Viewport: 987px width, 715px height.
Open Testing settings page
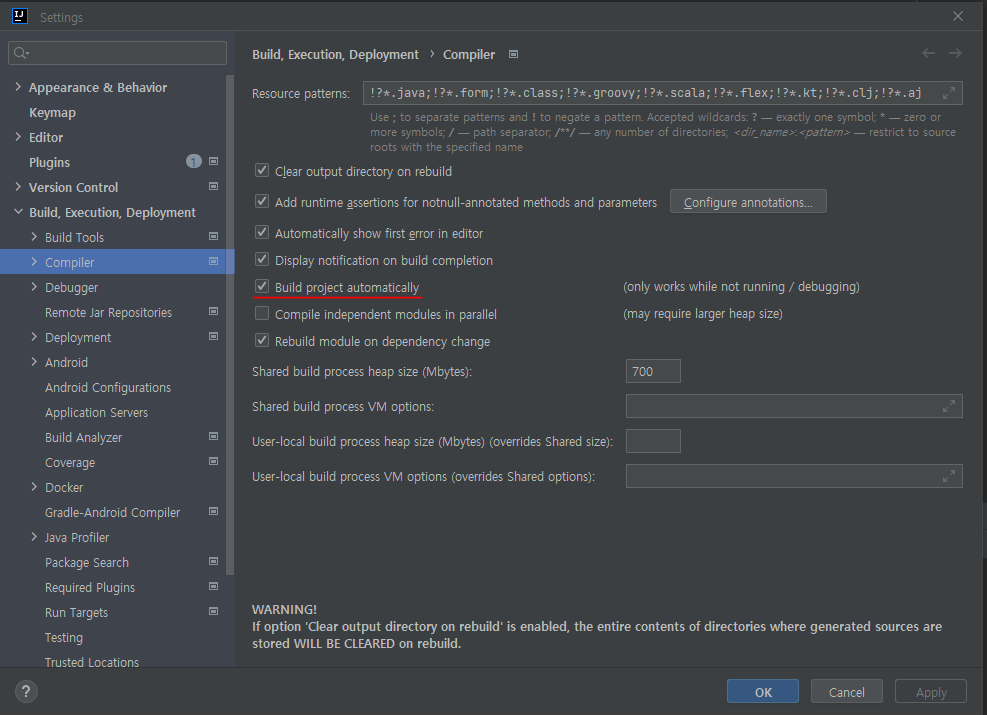click(x=64, y=638)
